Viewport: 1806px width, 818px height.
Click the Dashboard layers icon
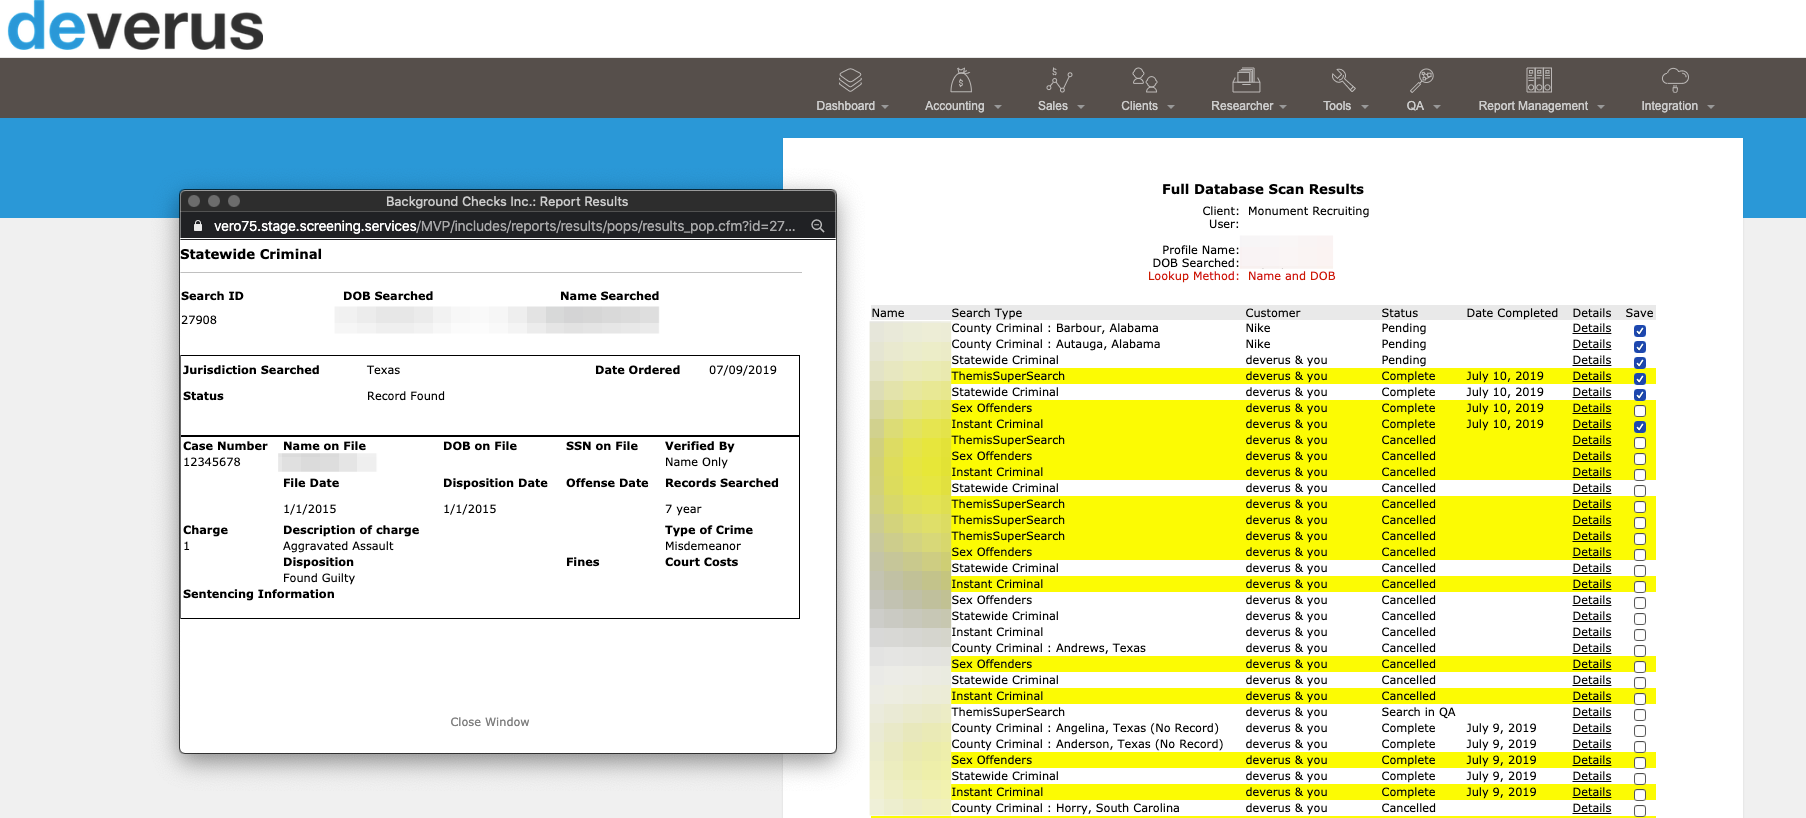pos(850,80)
